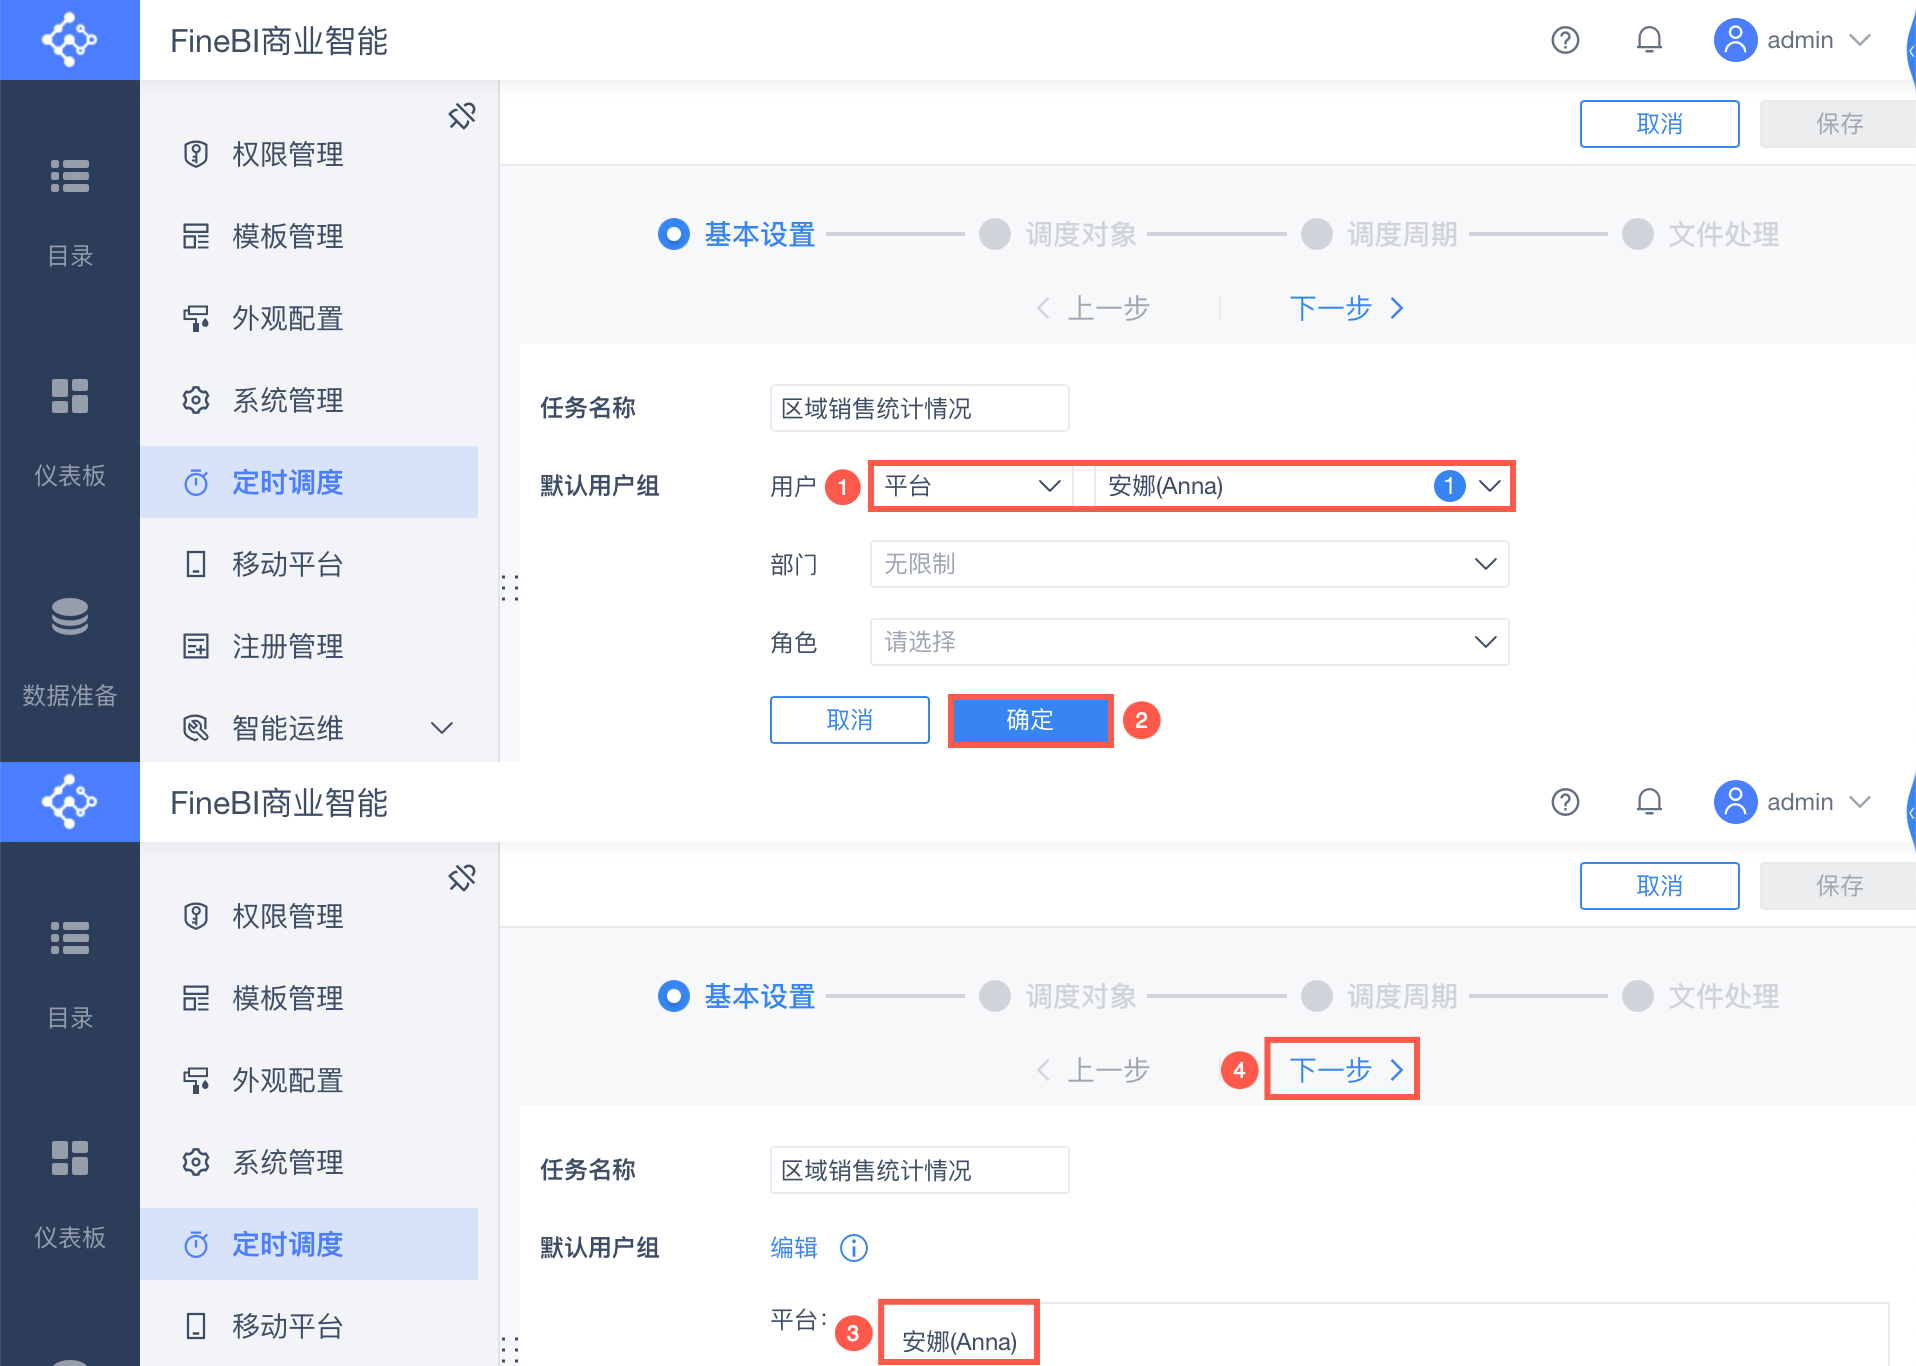The height and width of the screenshot is (1366, 1916).
Task: Click the FineBI logo in the lower screenshot
Action: pyautogui.click(x=69, y=802)
